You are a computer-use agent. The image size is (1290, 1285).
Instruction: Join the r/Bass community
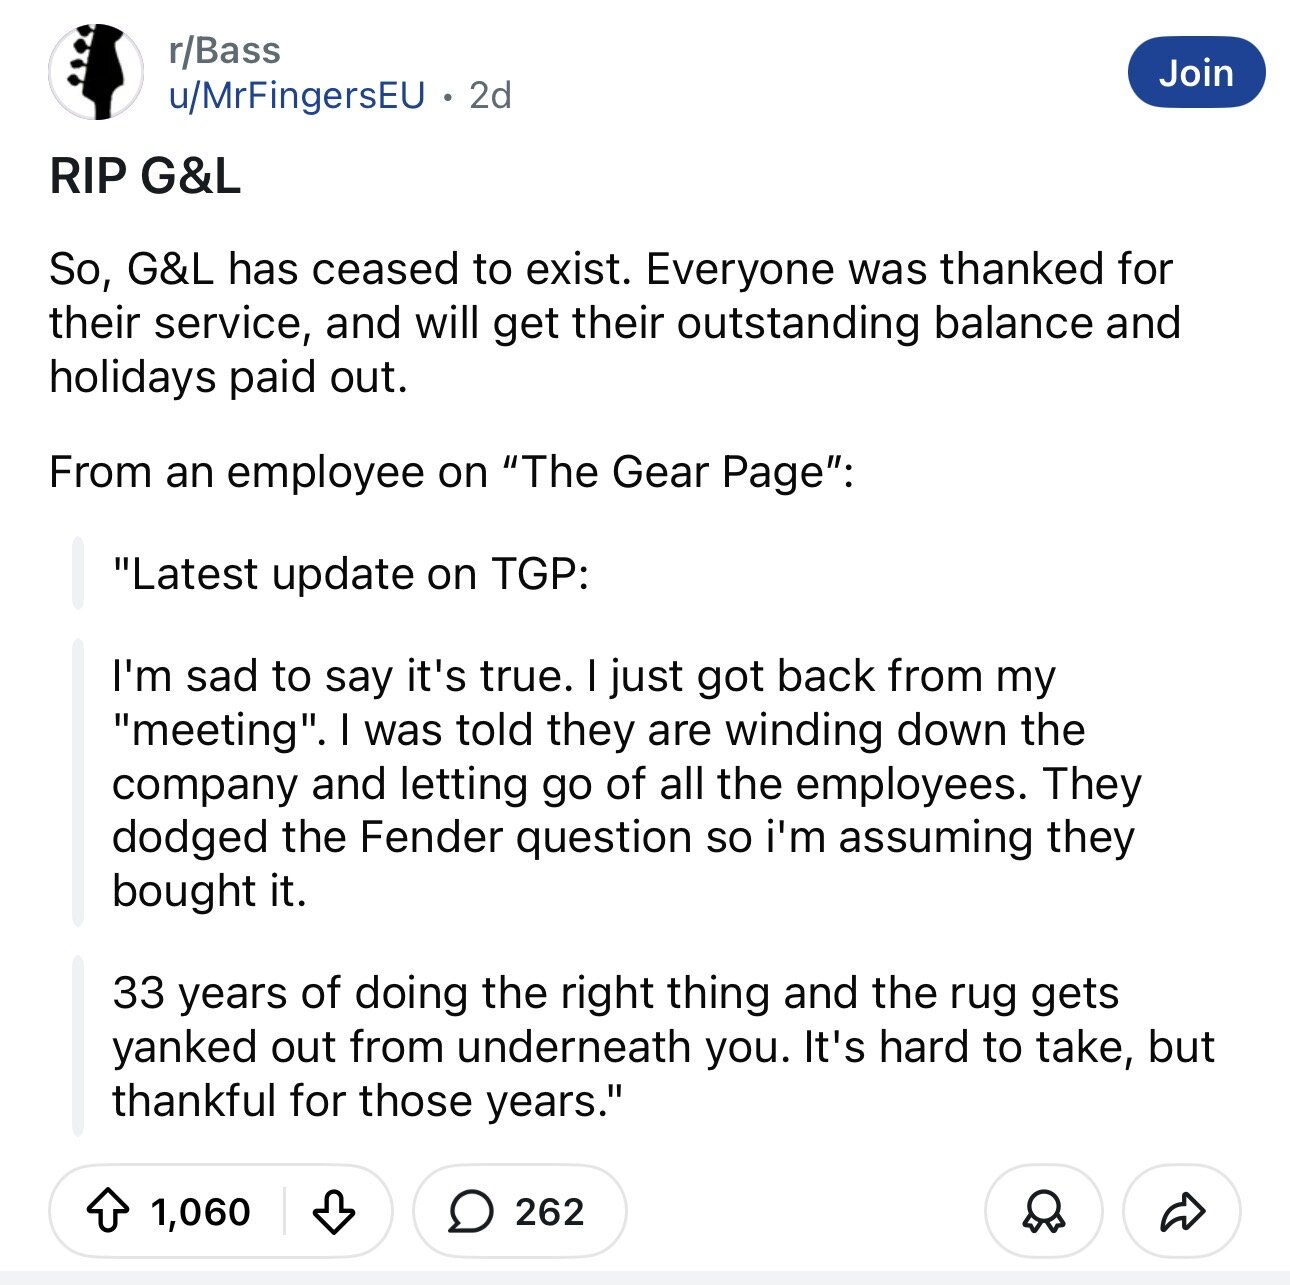click(x=1196, y=73)
